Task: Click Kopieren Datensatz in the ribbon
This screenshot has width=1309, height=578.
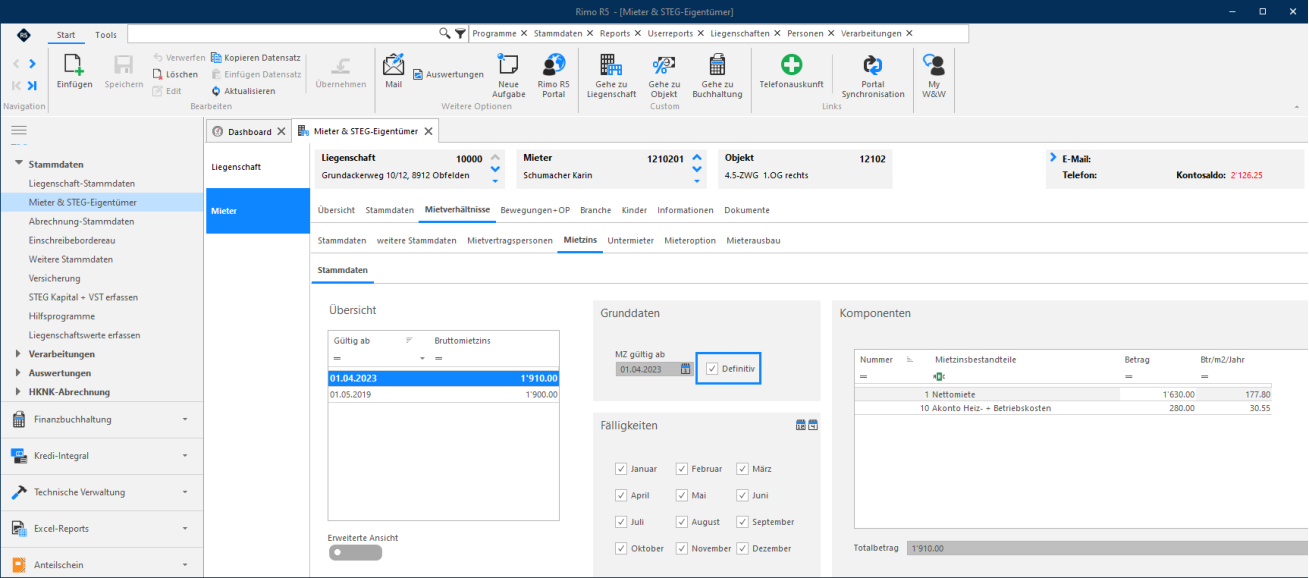Action: pyautogui.click(x=256, y=58)
